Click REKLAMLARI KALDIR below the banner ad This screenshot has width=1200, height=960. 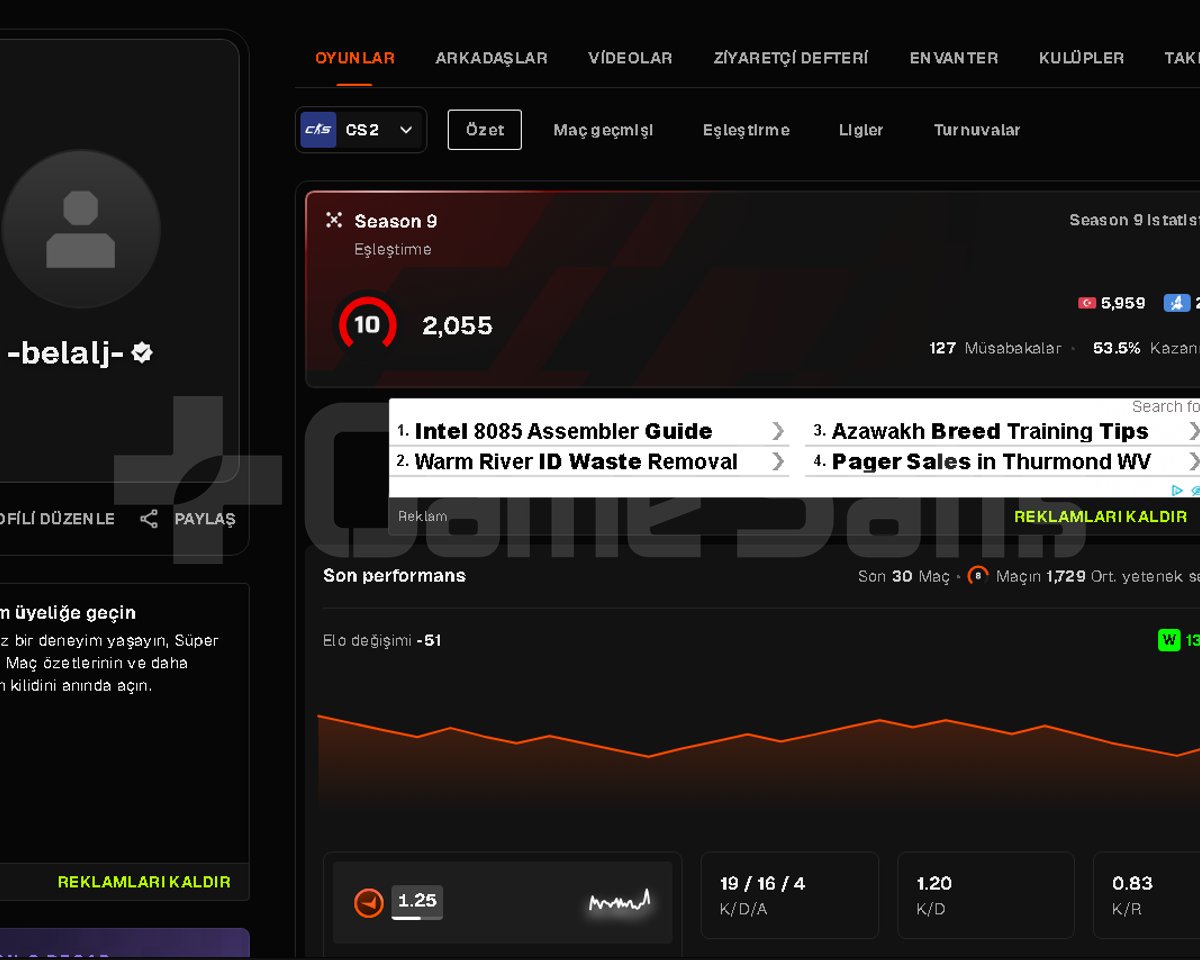(1101, 517)
